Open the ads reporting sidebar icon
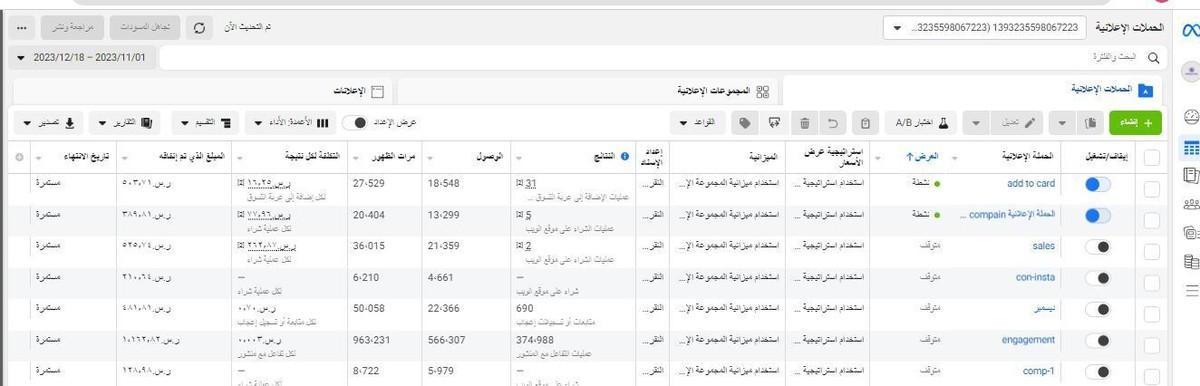This screenshot has width=1200, height=386. point(1190,176)
